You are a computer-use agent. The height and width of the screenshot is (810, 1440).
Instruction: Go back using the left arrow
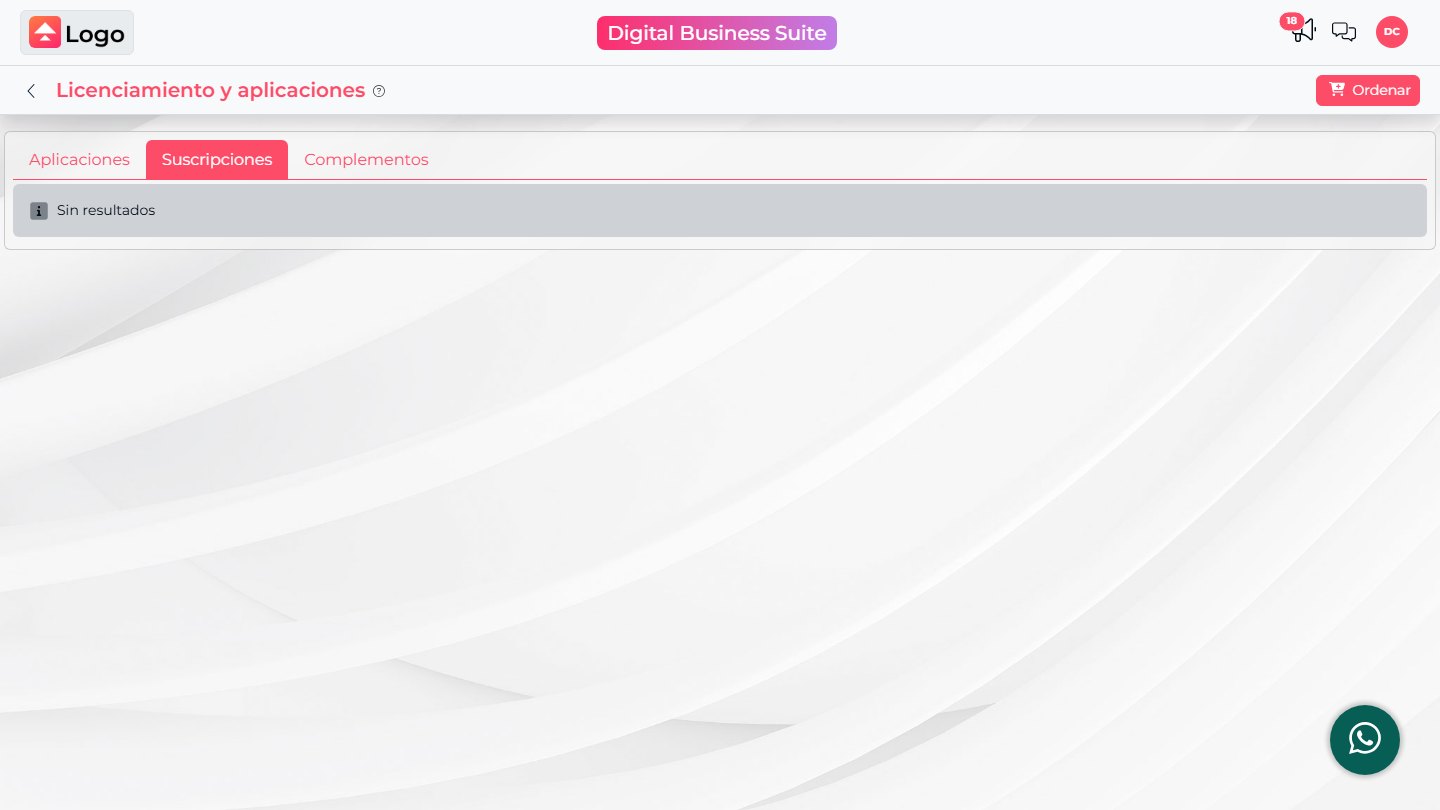tap(31, 91)
